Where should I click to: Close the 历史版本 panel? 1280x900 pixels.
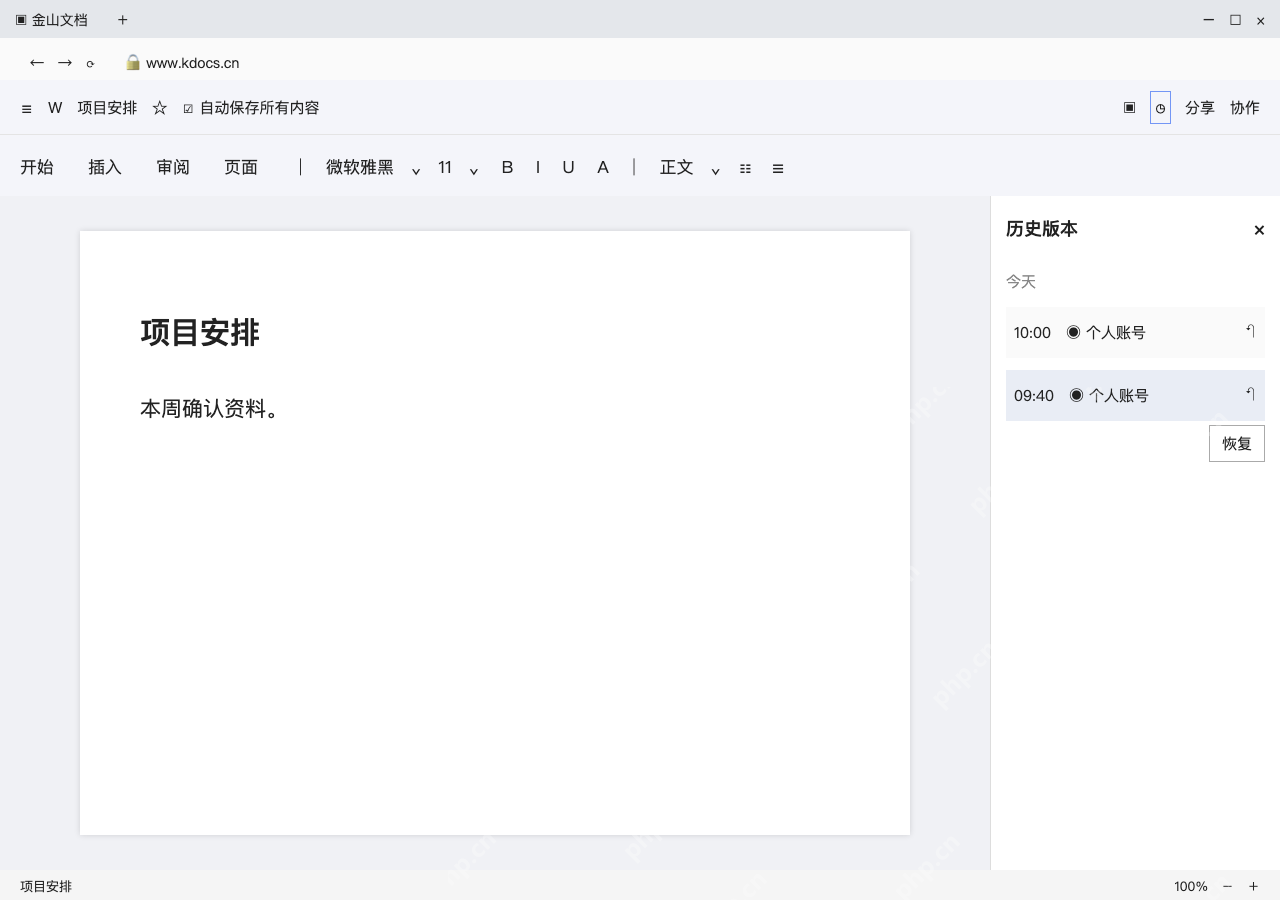[x=1259, y=230]
